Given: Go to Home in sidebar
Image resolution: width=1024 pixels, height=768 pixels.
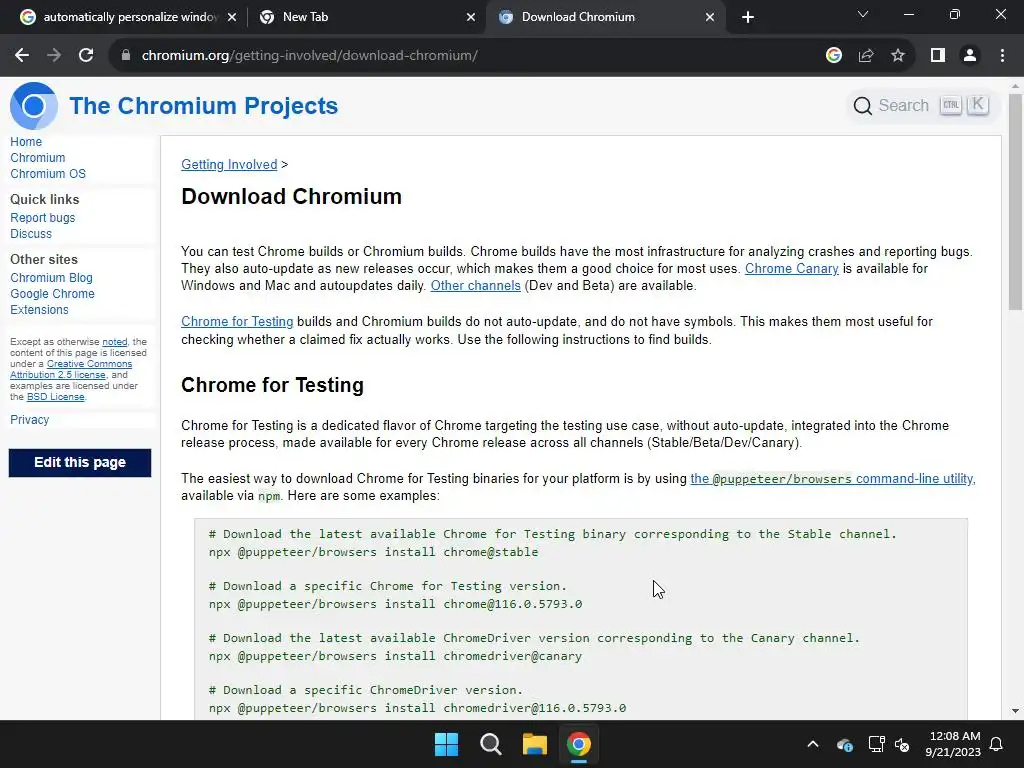Looking at the screenshot, I should coord(26,142).
